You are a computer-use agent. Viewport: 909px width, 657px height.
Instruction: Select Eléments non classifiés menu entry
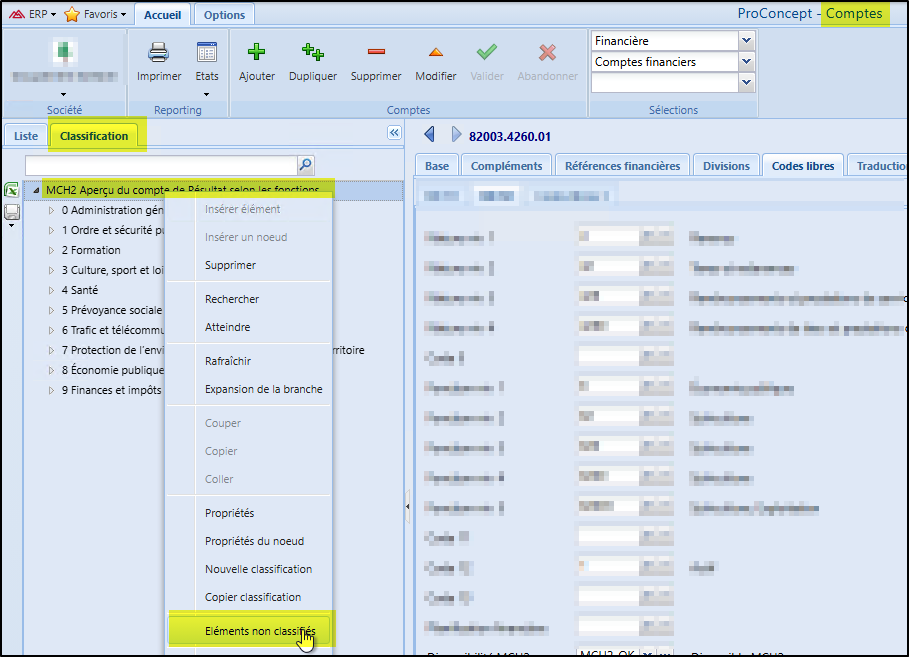[259, 632]
